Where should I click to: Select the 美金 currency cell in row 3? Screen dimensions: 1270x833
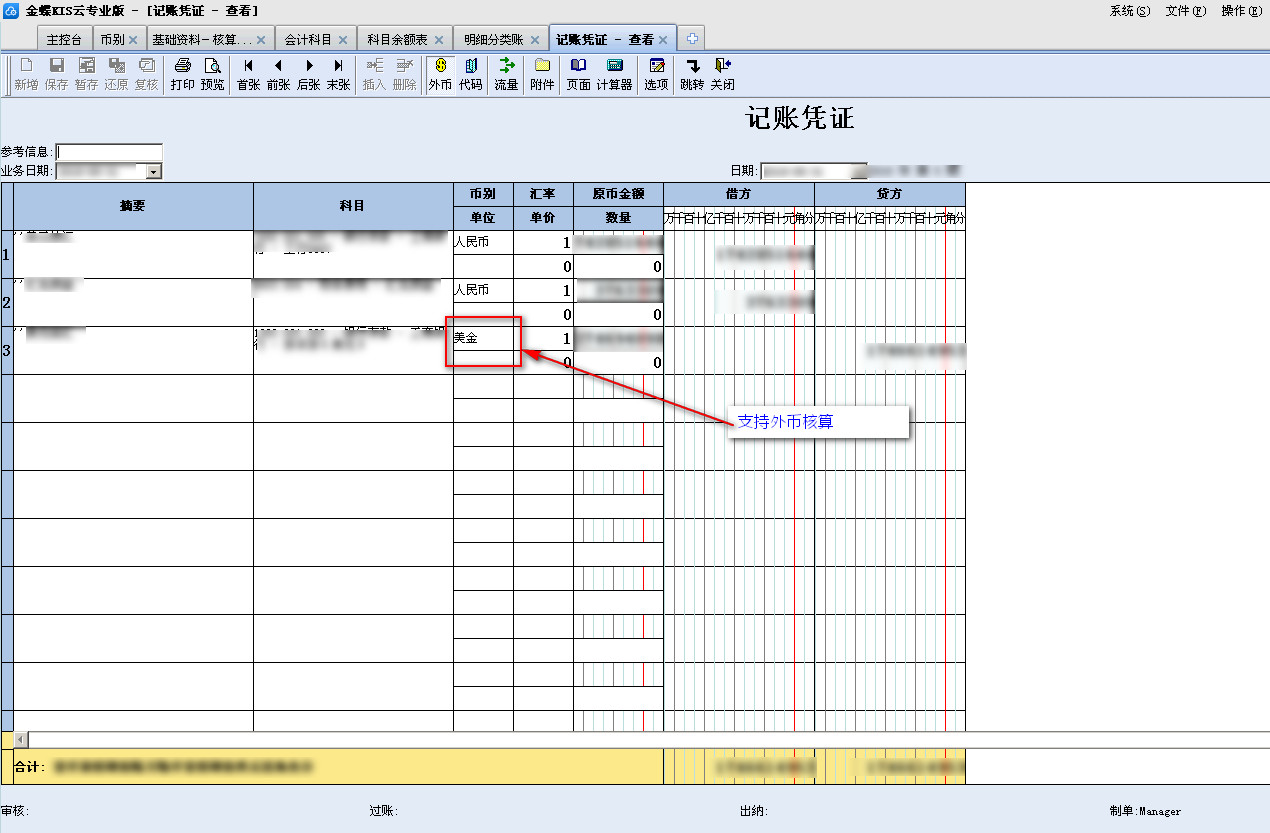[x=483, y=339]
